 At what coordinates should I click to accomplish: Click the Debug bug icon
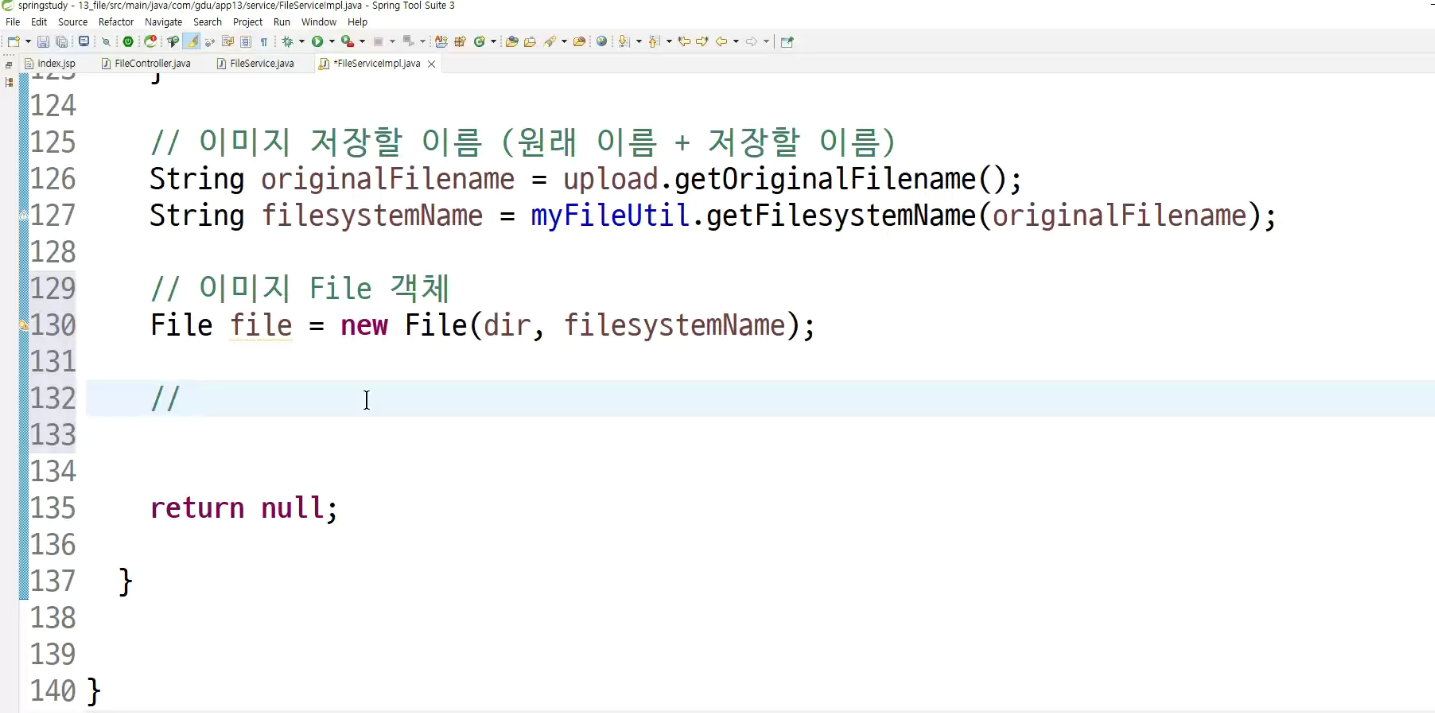point(287,41)
